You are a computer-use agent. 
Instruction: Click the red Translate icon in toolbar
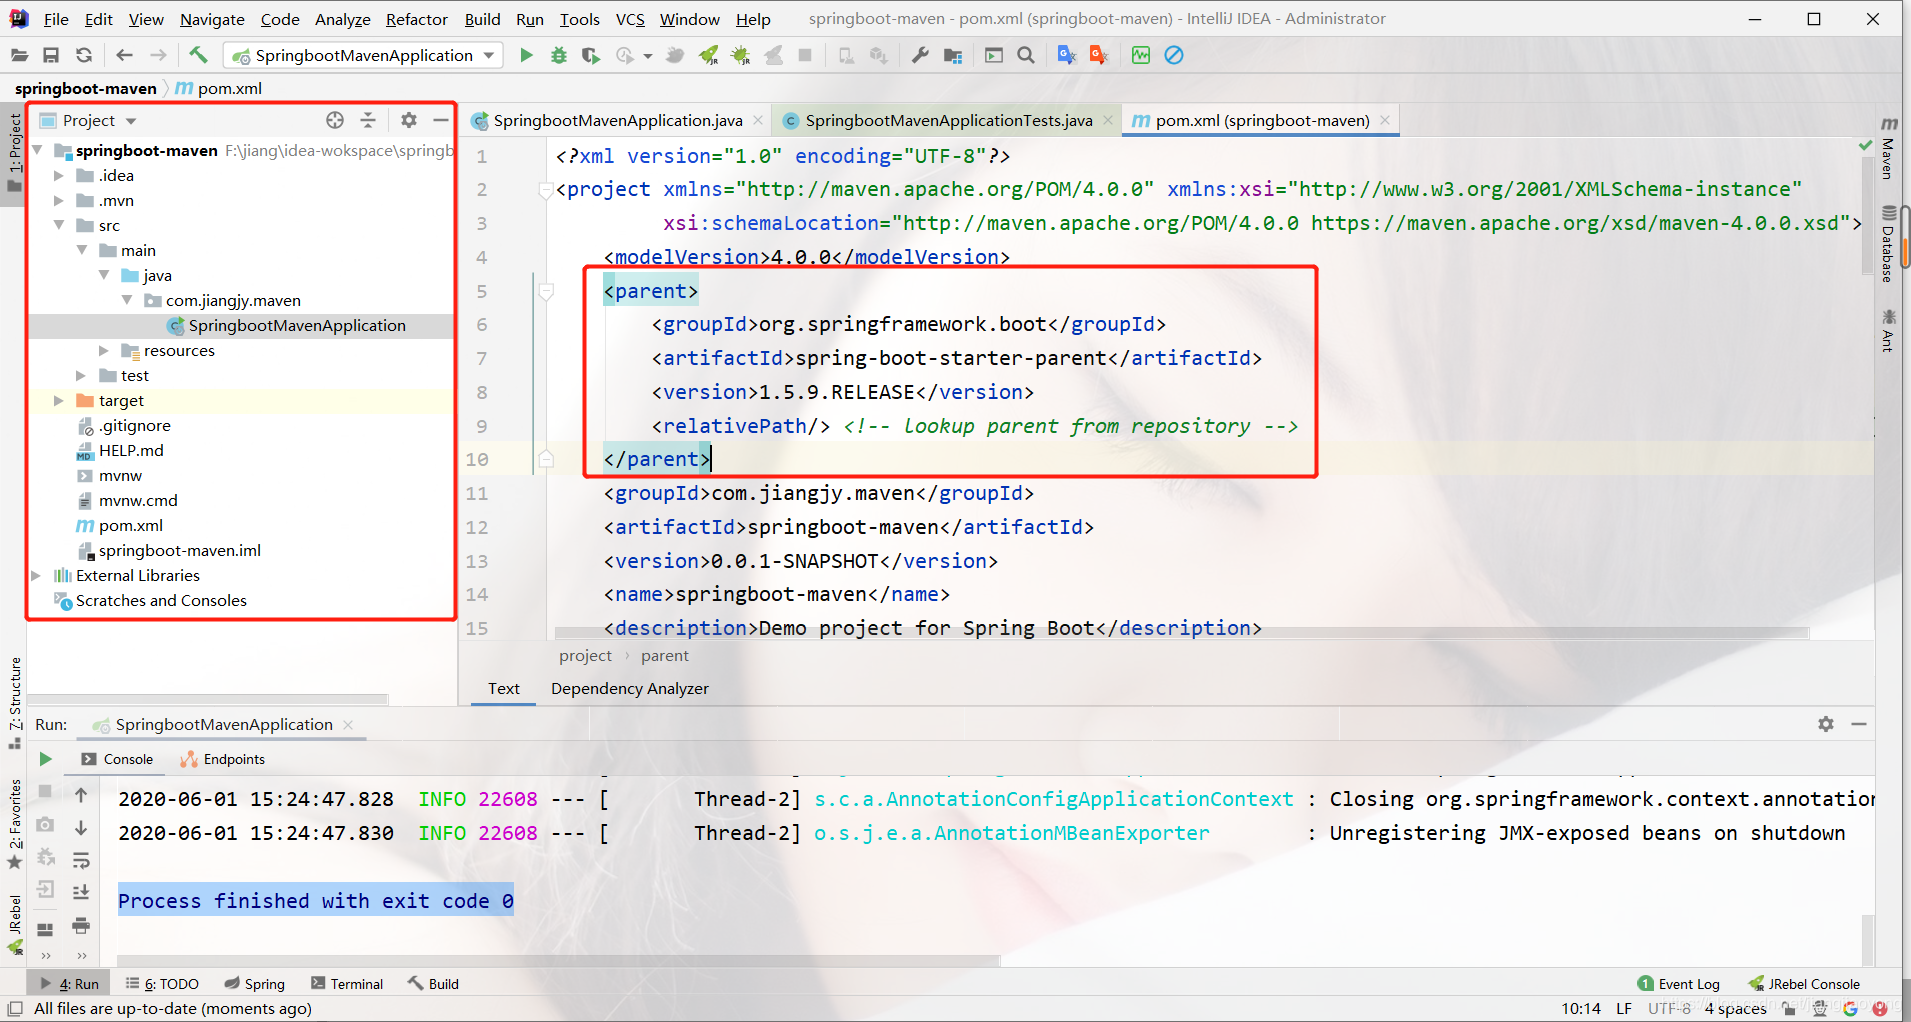click(x=1099, y=55)
